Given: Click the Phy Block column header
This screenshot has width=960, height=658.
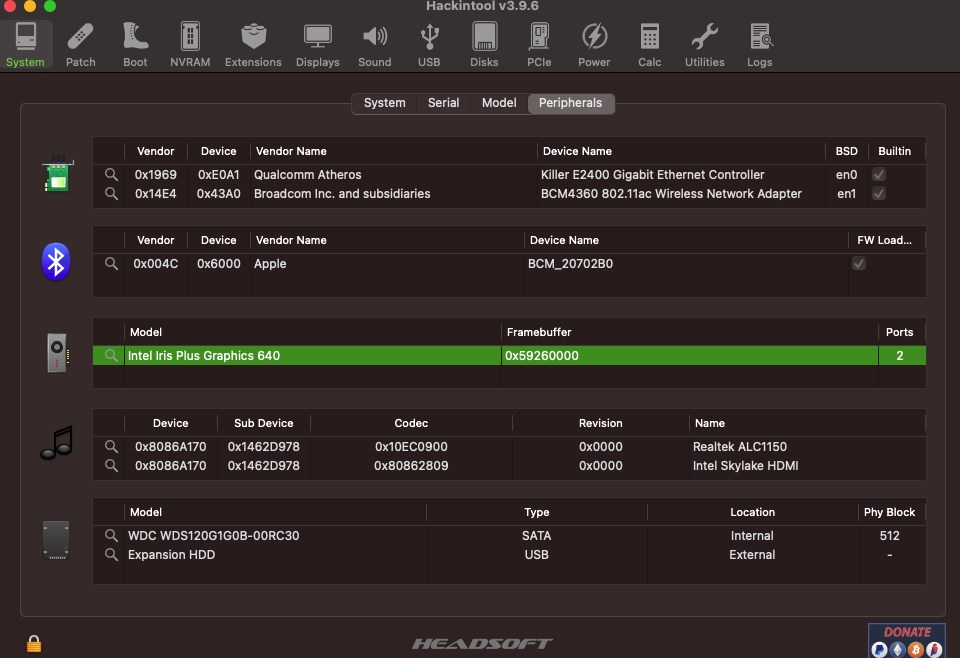Looking at the screenshot, I should click(889, 512).
